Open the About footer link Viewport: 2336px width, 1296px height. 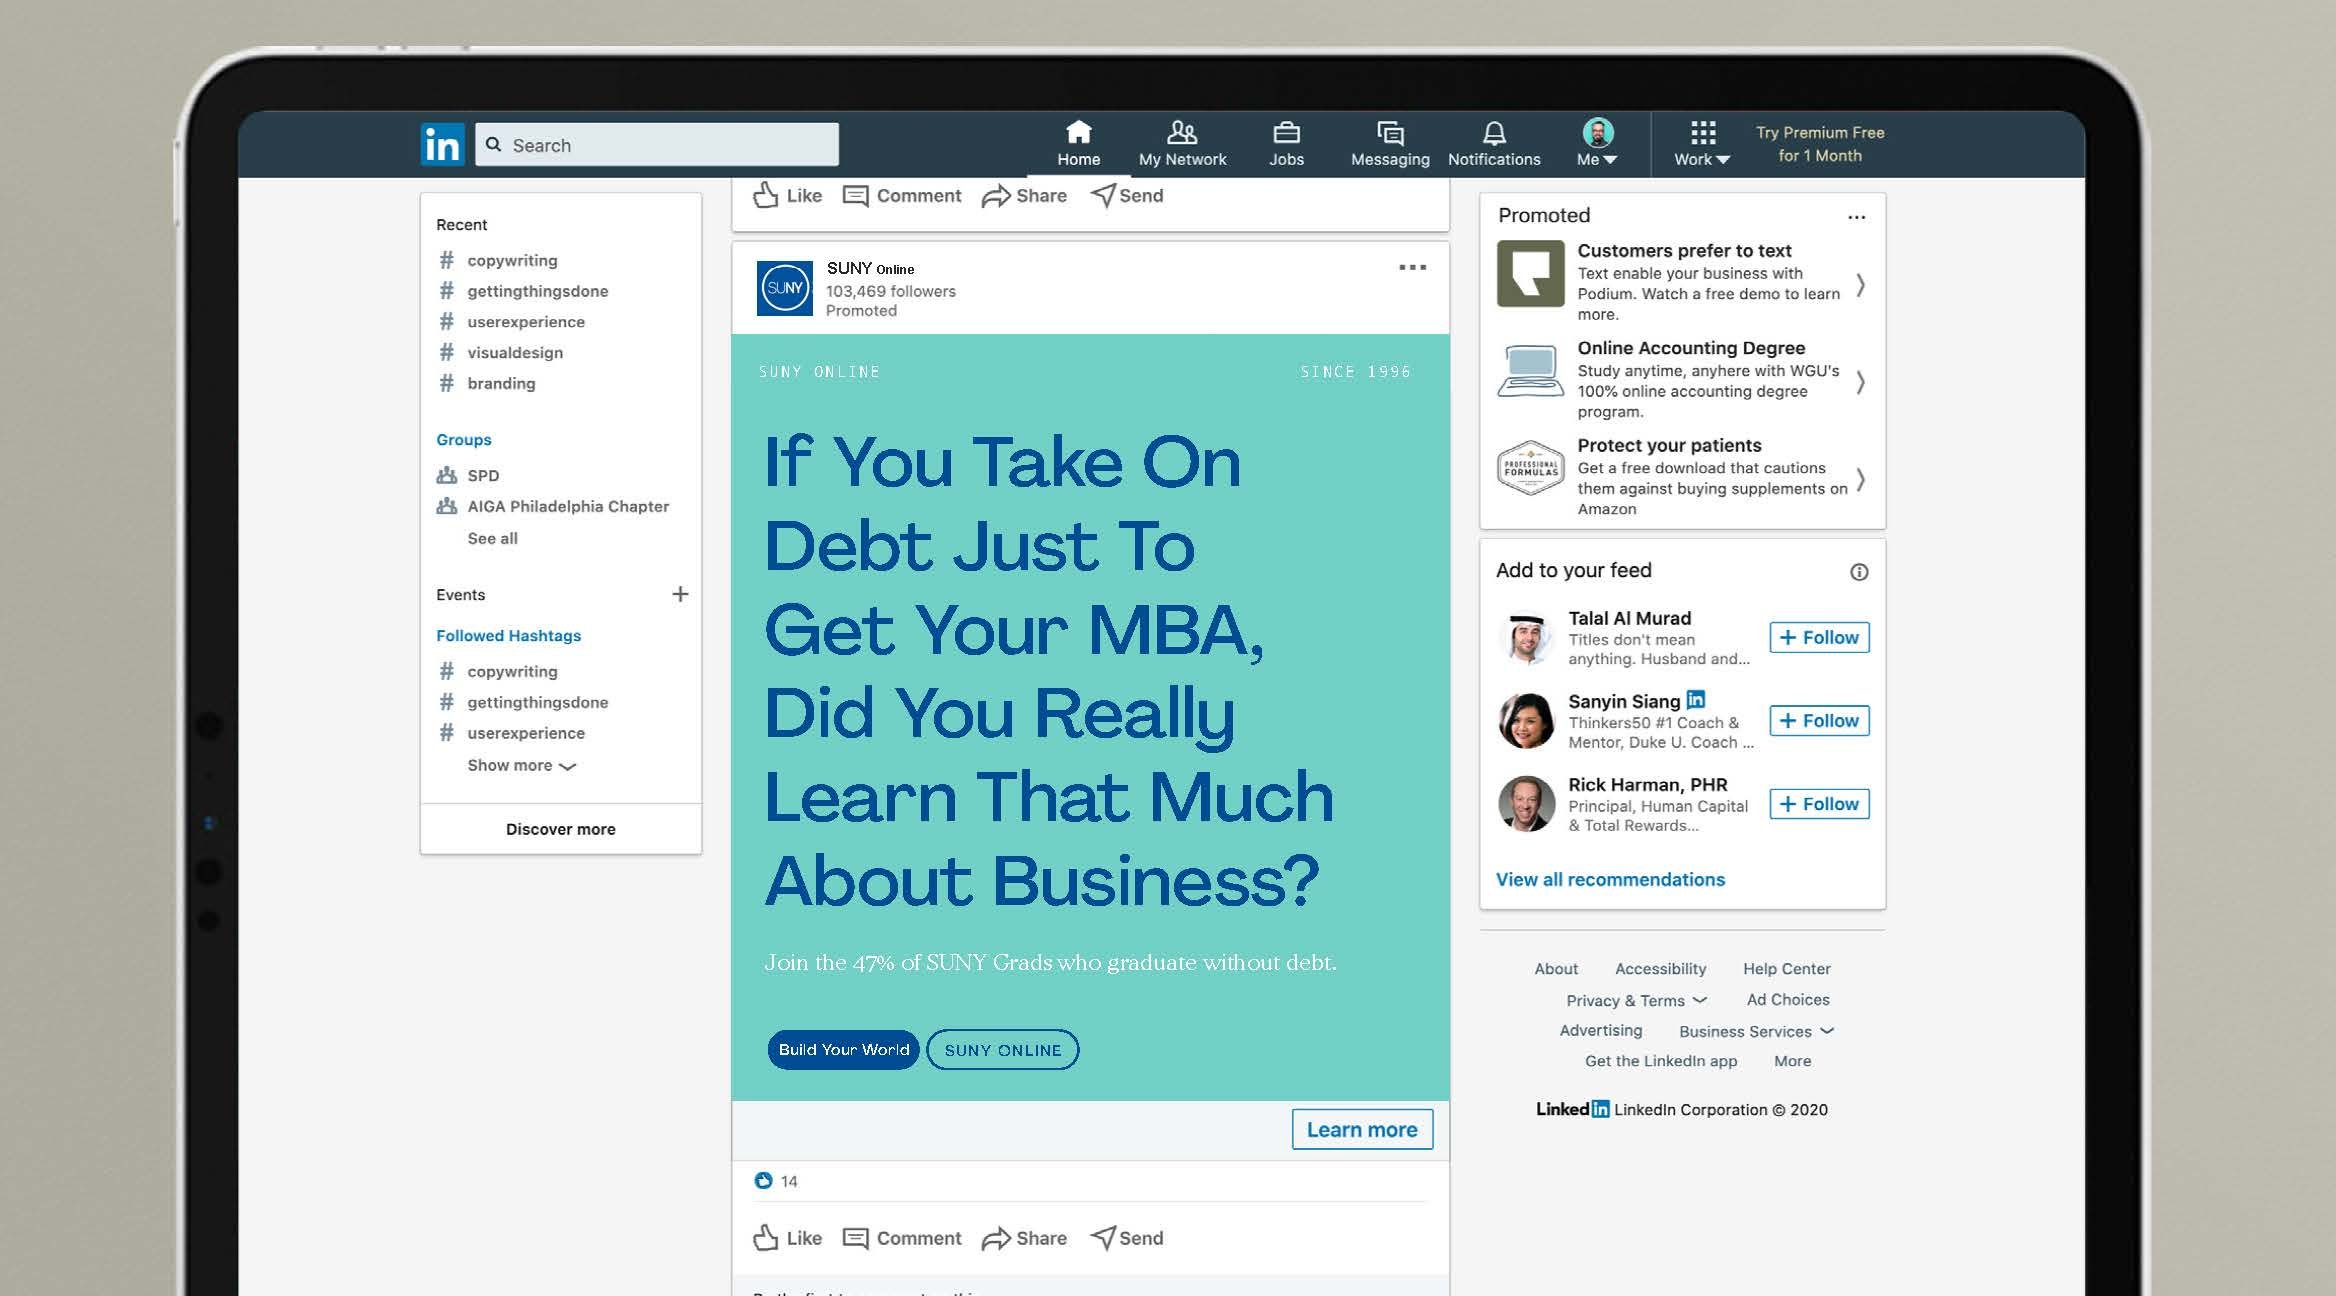(1556, 969)
